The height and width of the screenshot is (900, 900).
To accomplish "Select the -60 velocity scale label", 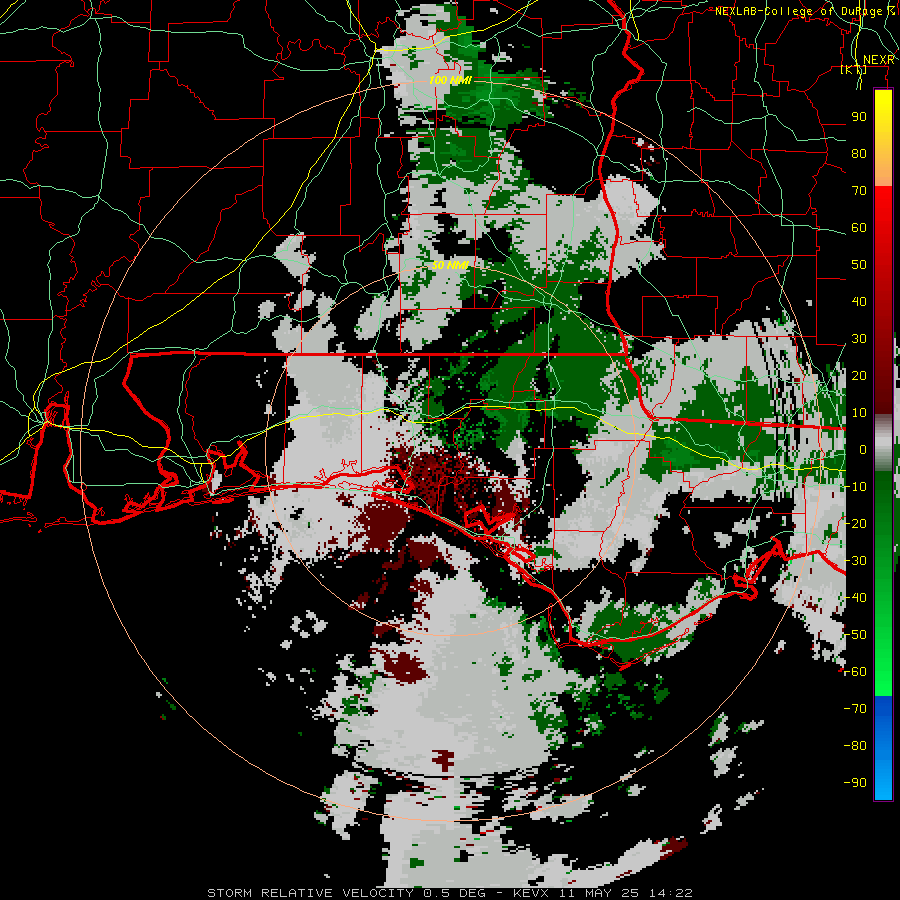I will 855,672.
